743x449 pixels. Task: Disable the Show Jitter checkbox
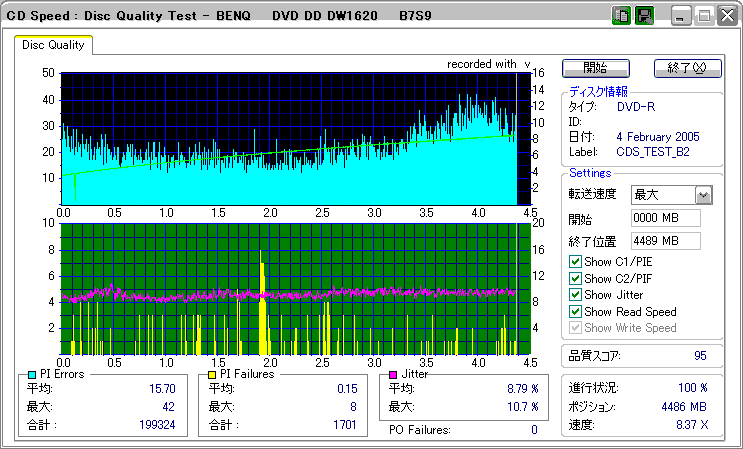575,295
